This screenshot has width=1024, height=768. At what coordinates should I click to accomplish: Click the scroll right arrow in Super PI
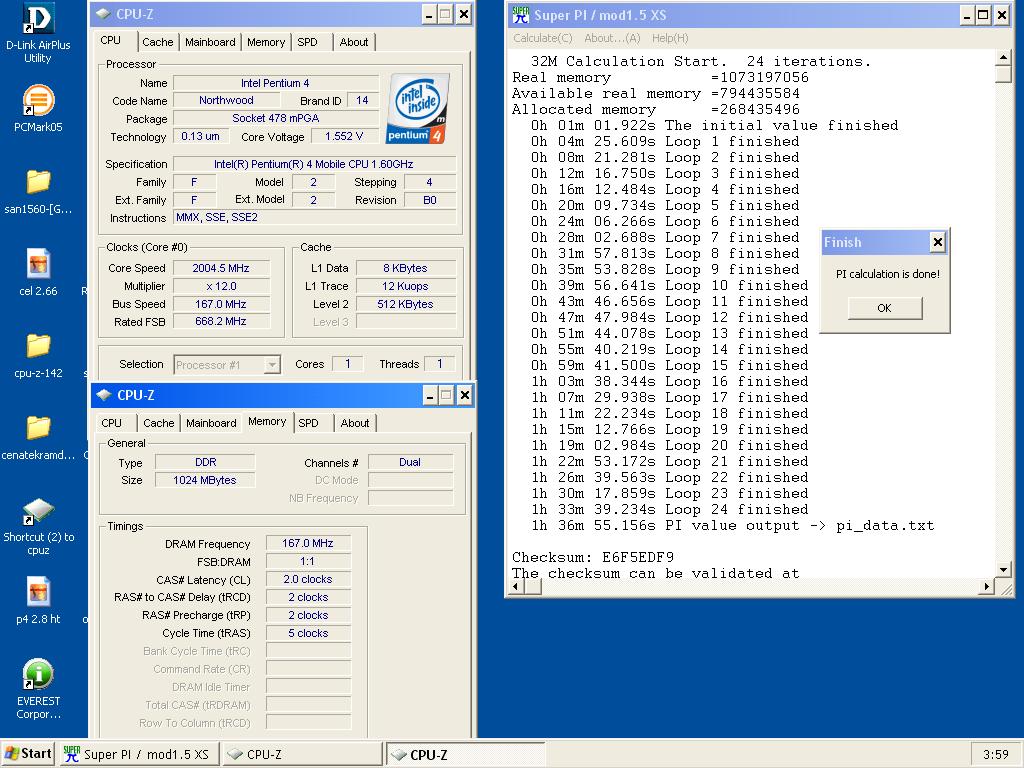coord(986,586)
